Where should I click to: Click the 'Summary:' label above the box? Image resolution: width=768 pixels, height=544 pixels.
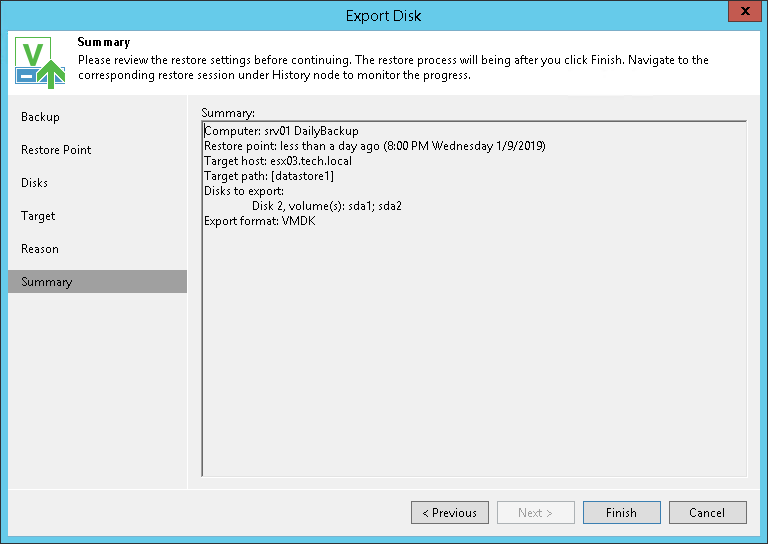coord(228,113)
